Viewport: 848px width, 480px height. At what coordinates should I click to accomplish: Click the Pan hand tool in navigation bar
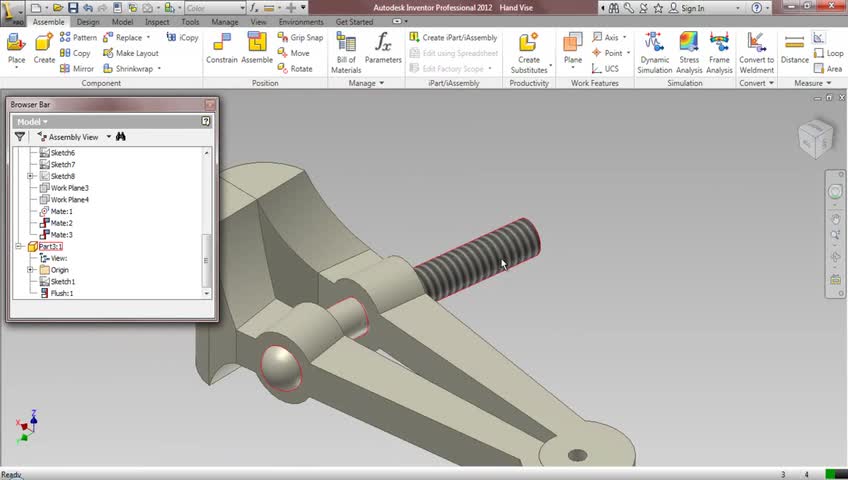click(836, 219)
